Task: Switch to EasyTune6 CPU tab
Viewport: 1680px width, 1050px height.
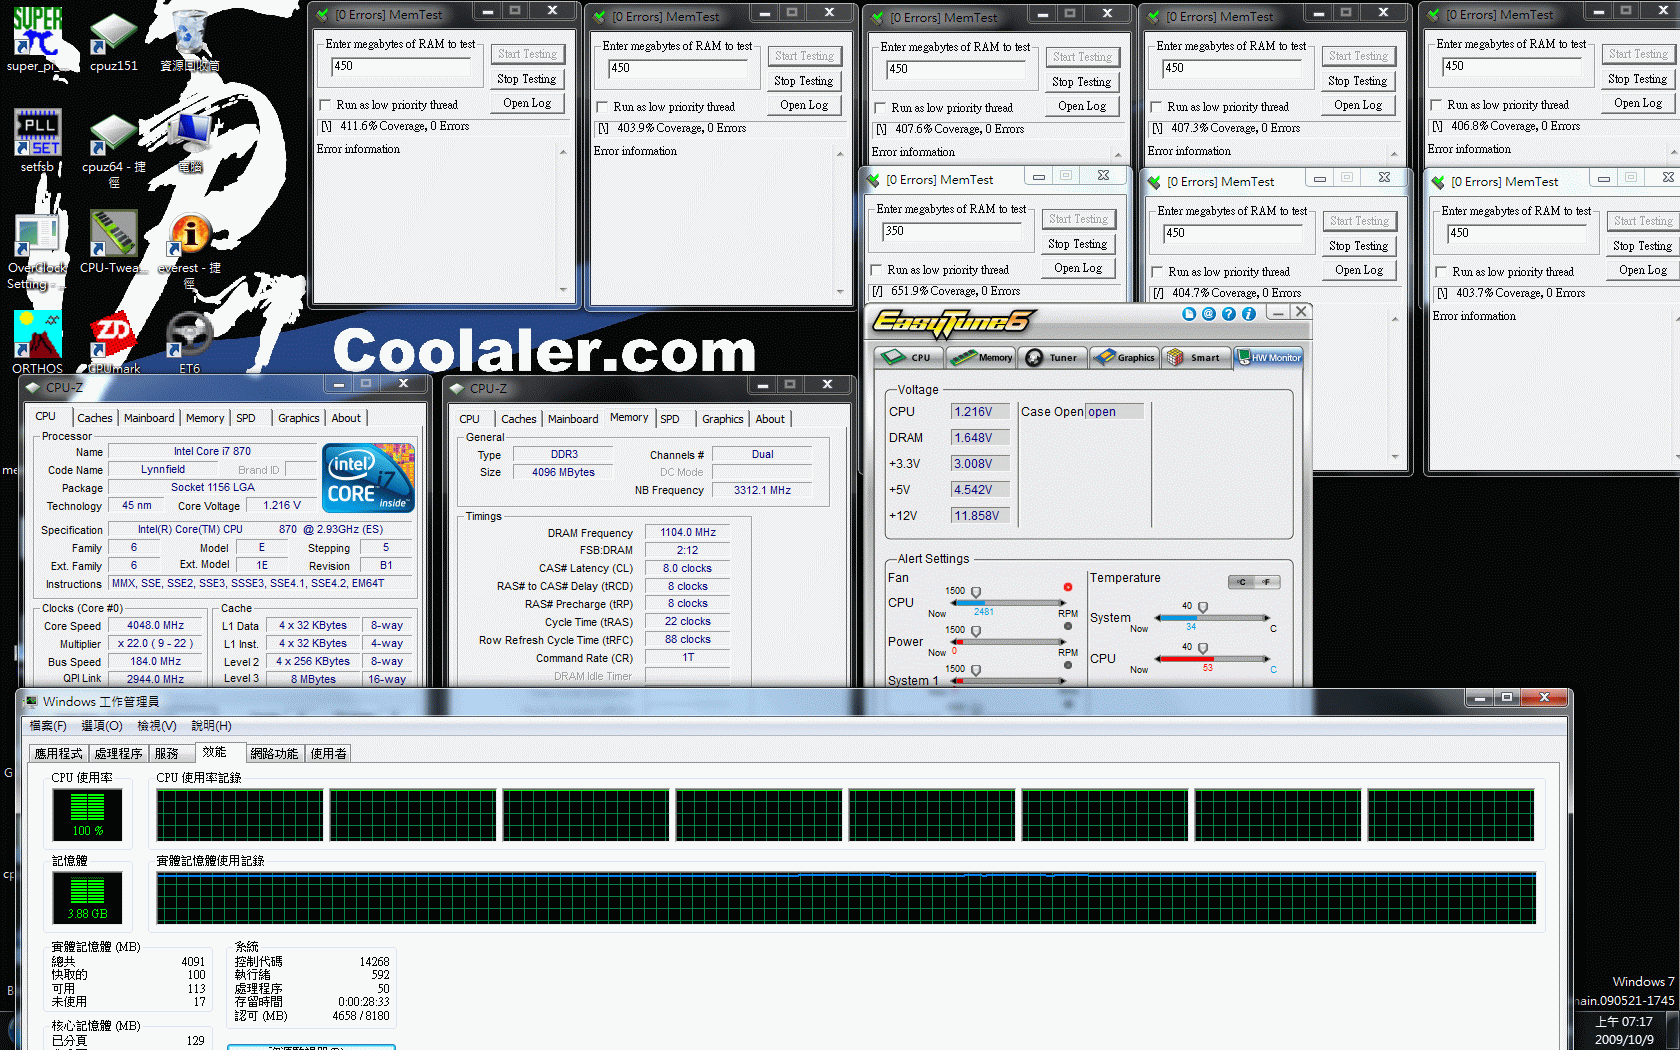Action: tap(908, 357)
